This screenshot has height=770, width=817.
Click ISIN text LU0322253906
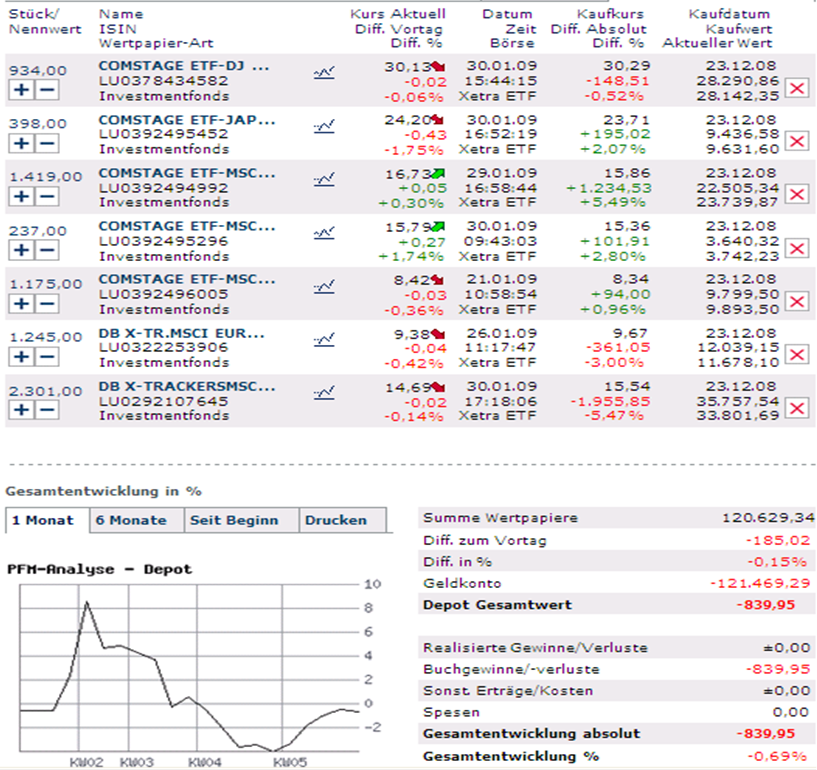point(163,347)
